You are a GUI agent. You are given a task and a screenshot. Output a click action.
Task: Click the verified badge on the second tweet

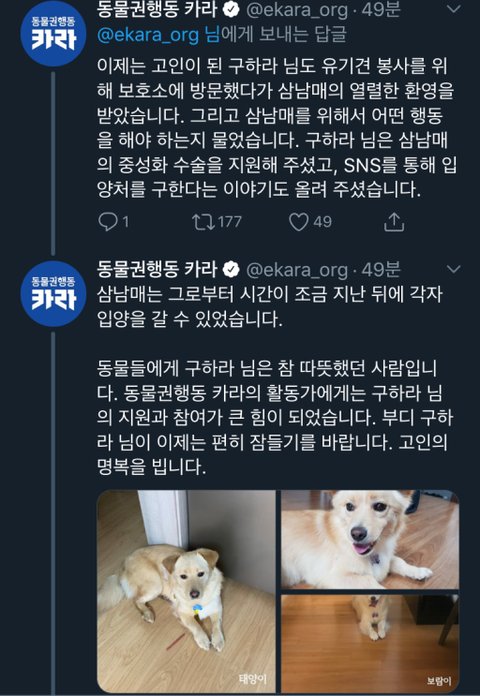[x=231, y=269]
